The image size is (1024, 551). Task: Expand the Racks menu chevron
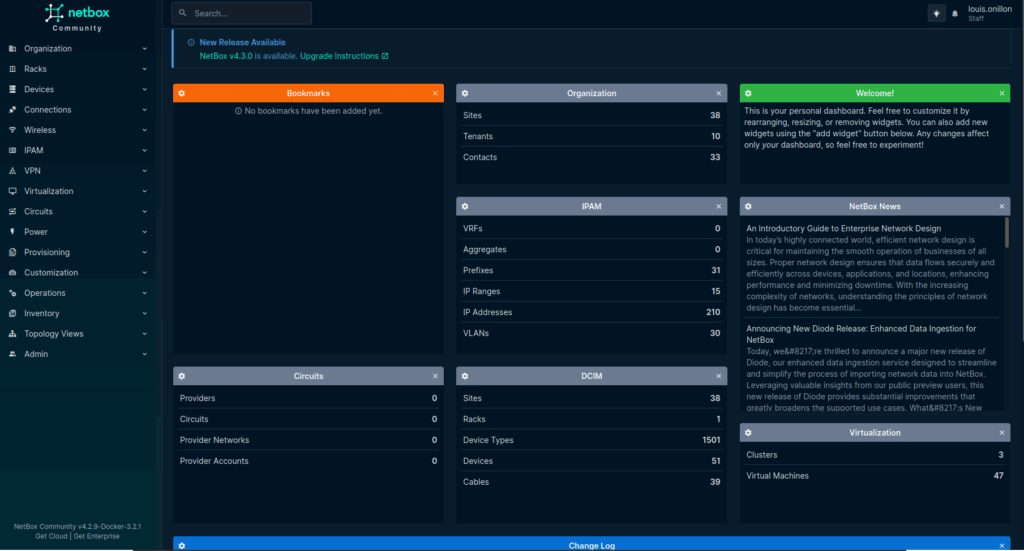[144, 69]
